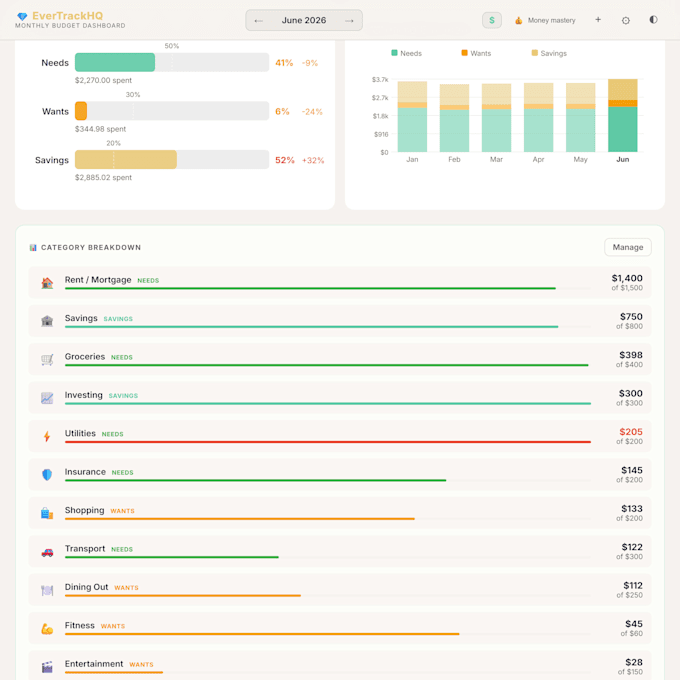Click the Savings progress bar in overview
This screenshot has height=680, width=680.
[172, 160]
